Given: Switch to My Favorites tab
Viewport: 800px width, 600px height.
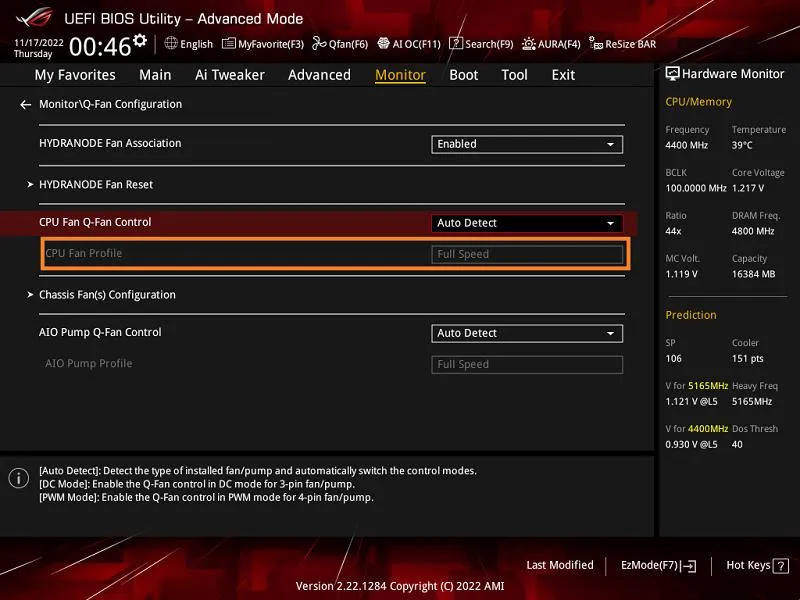Looking at the screenshot, I should pos(75,75).
